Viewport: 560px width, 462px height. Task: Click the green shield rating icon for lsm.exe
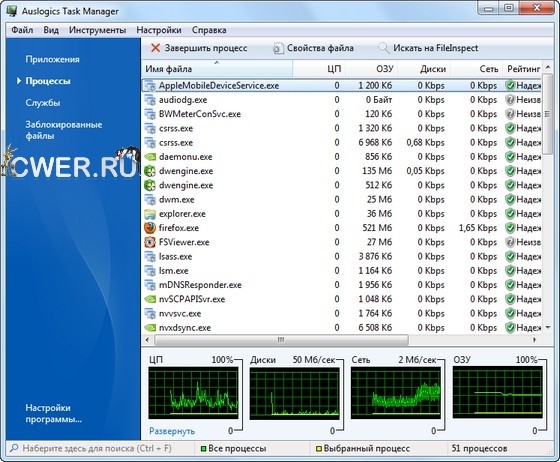510,271
